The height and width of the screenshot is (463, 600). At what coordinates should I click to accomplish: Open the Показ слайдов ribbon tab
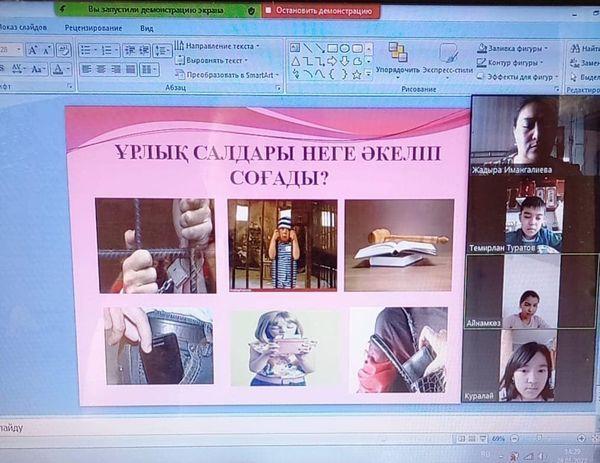point(23,28)
